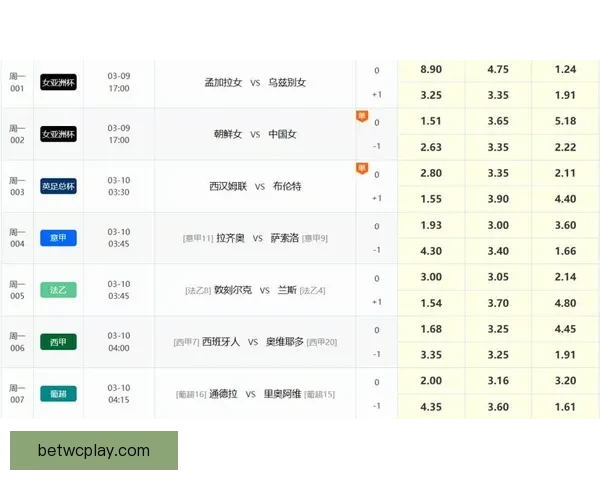Choose the 1.61 handicap odds
Viewport: 600px width, 480px height.
pos(566,407)
